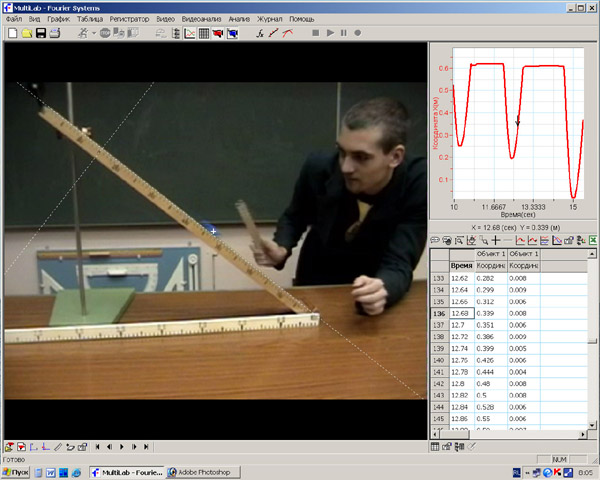This screenshot has width=600, height=480.
Task: Click the table properties icon below the data table
Action: click(447, 446)
